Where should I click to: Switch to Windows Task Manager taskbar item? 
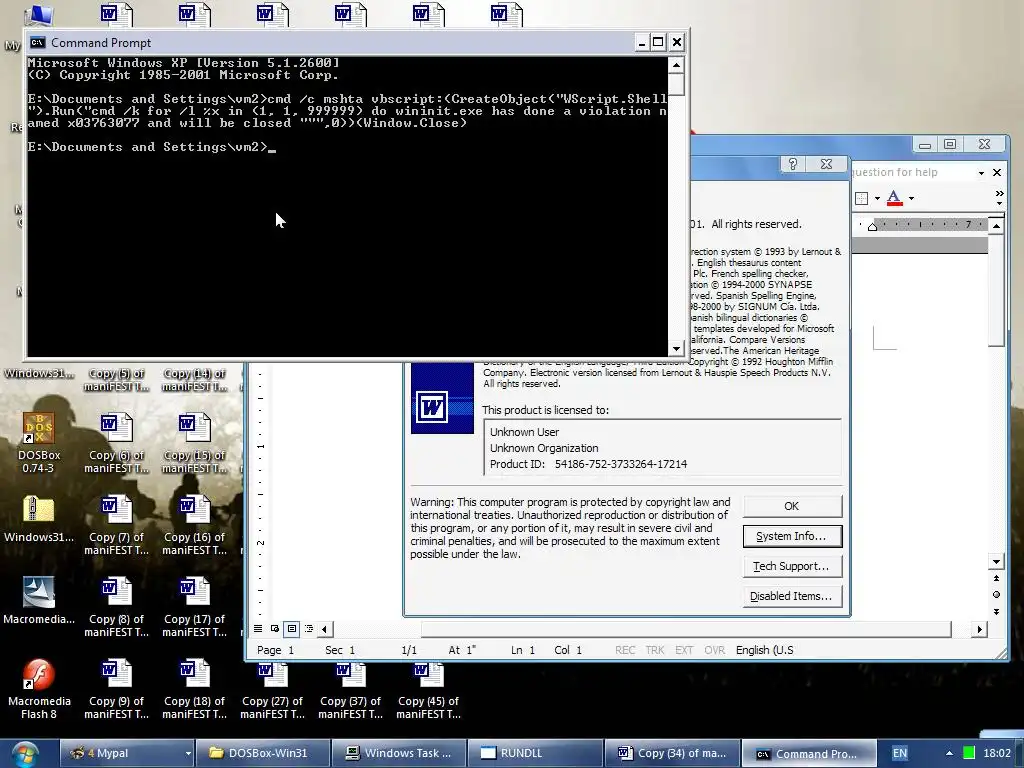(x=399, y=753)
